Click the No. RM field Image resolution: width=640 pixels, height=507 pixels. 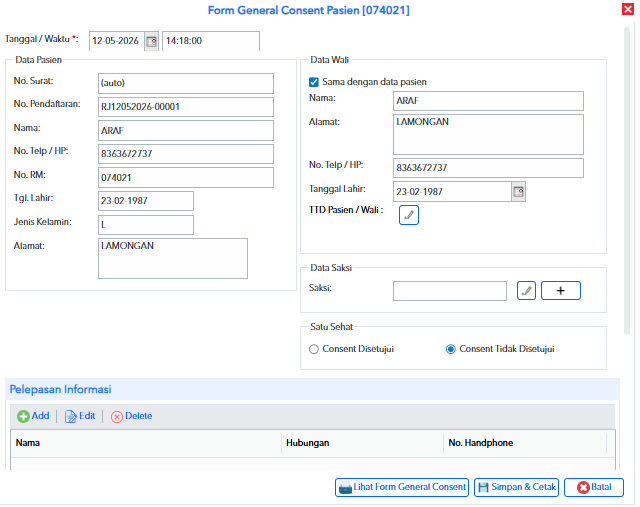tap(186, 178)
